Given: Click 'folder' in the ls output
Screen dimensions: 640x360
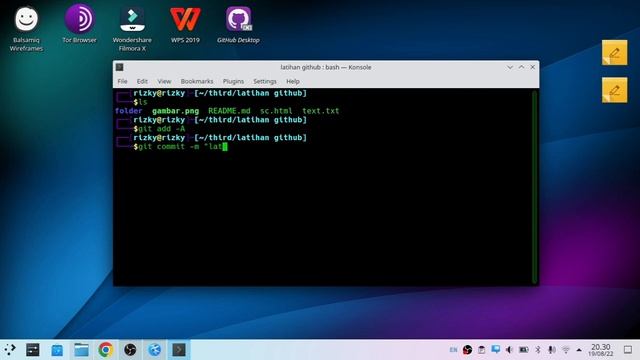Looking at the screenshot, I should 129,111.
